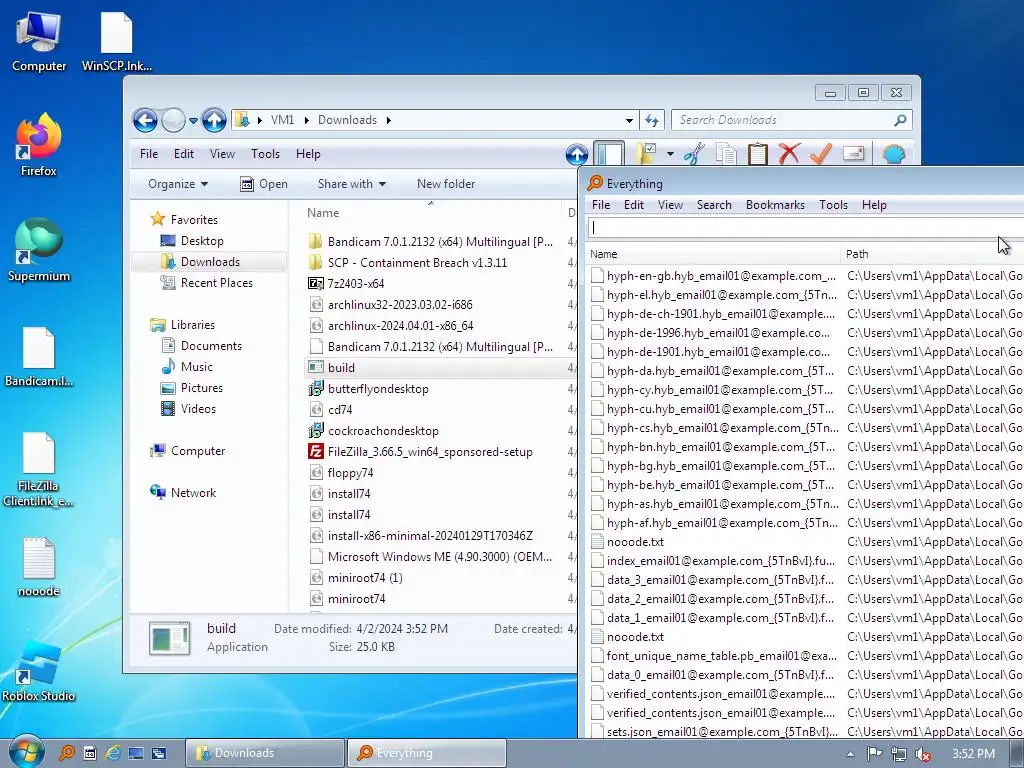Open the Explorer Tools menu
The height and width of the screenshot is (768, 1024).
point(265,154)
